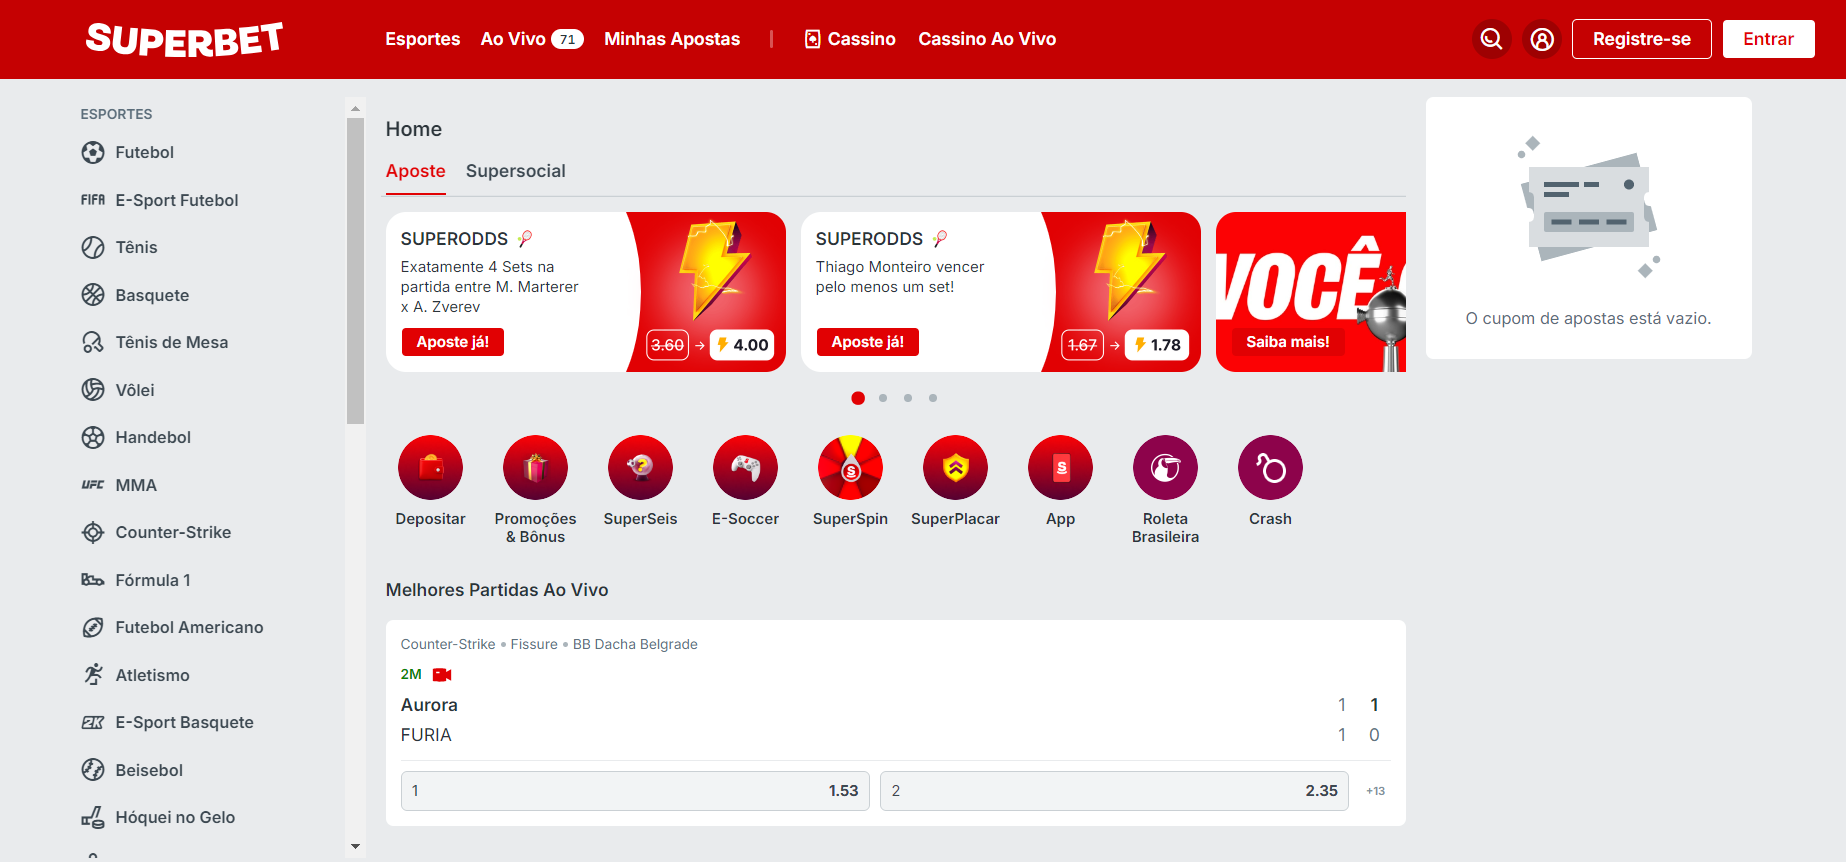Select the Fórmula 1 car icon
This screenshot has width=1846, height=862.
[x=93, y=580]
